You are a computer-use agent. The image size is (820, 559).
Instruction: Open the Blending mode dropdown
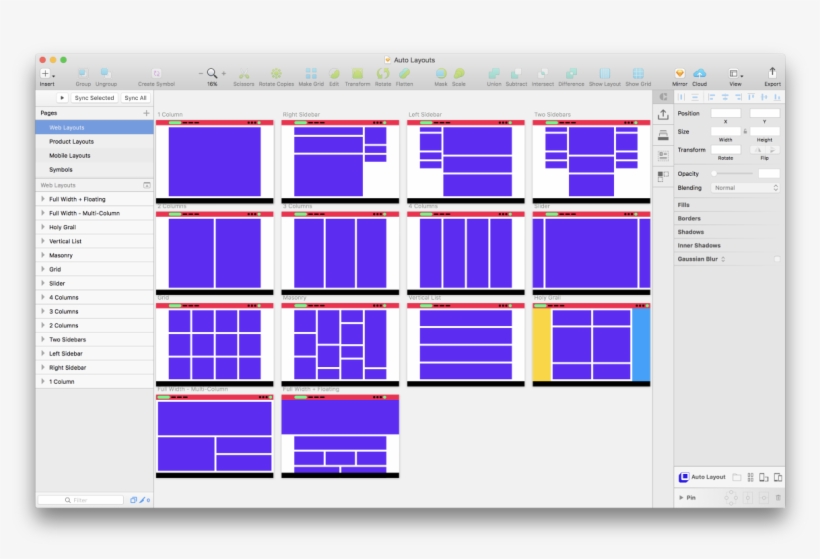click(x=744, y=188)
